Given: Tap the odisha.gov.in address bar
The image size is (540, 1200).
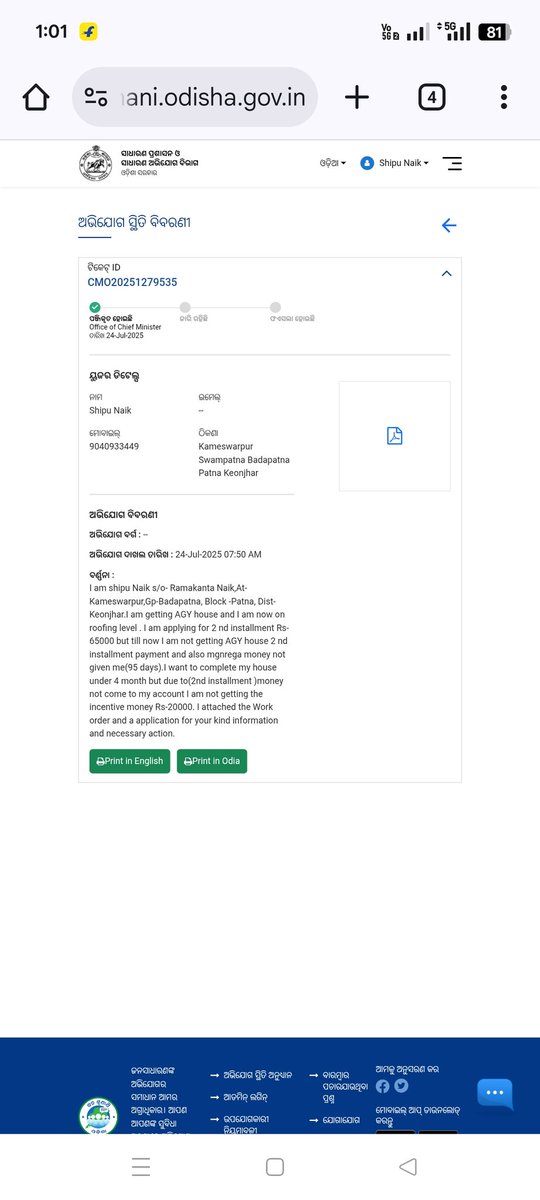Looking at the screenshot, I should 195,97.
